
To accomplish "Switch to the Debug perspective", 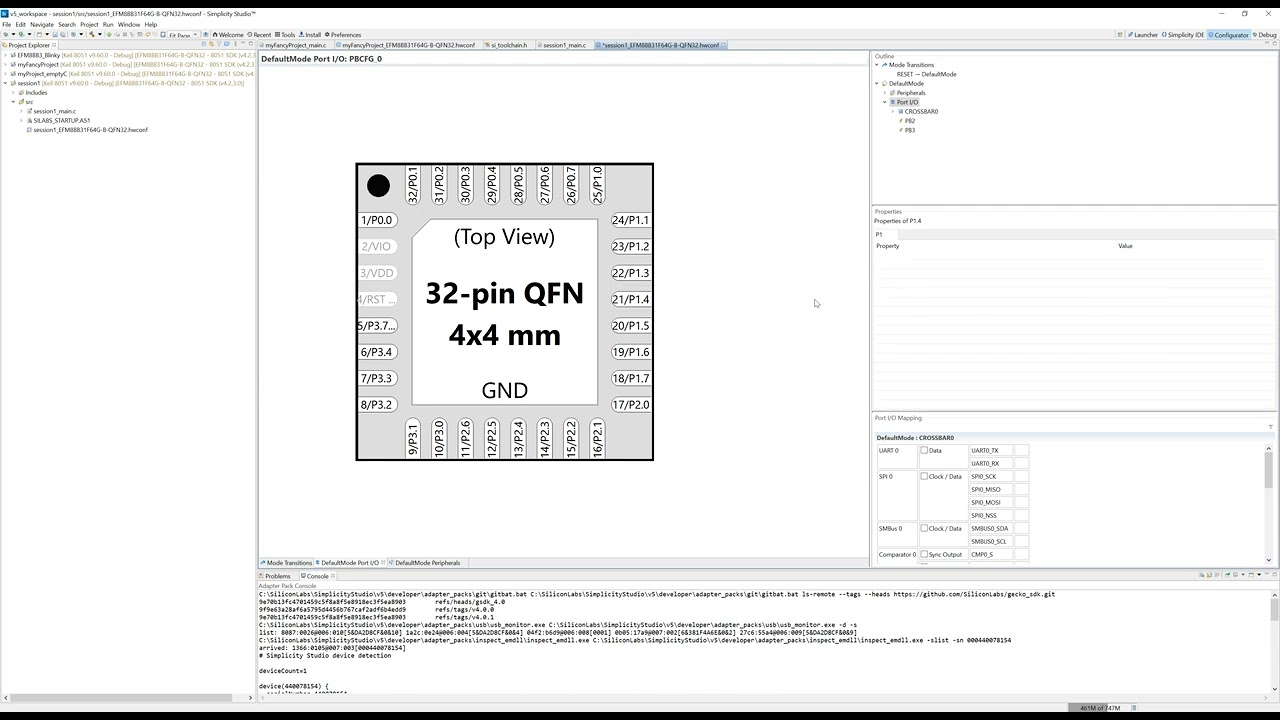I will tap(1264, 35).
